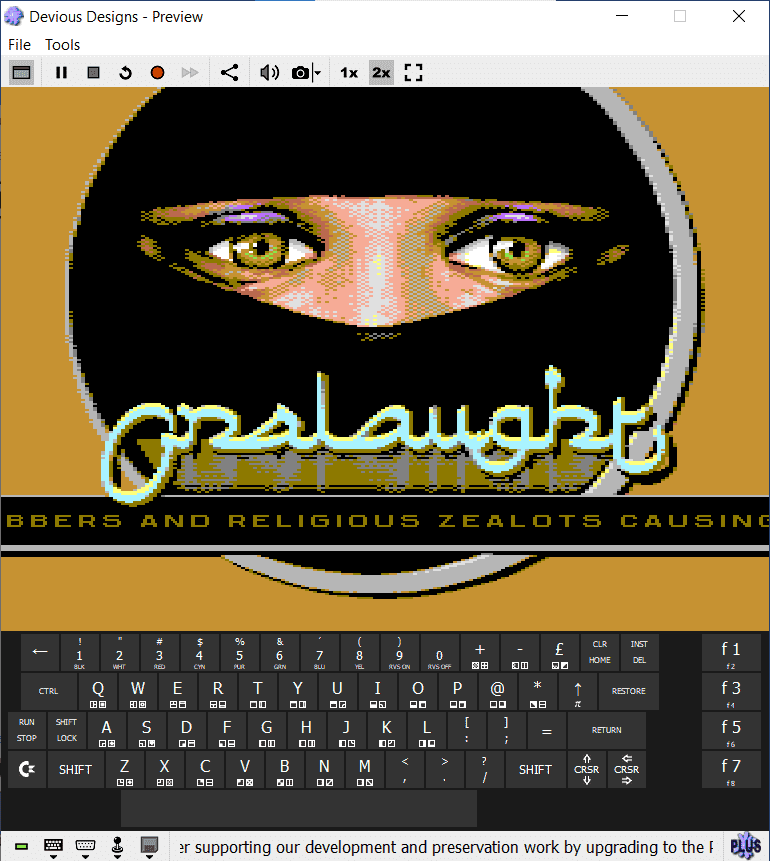Click the Z key

coord(125,769)
